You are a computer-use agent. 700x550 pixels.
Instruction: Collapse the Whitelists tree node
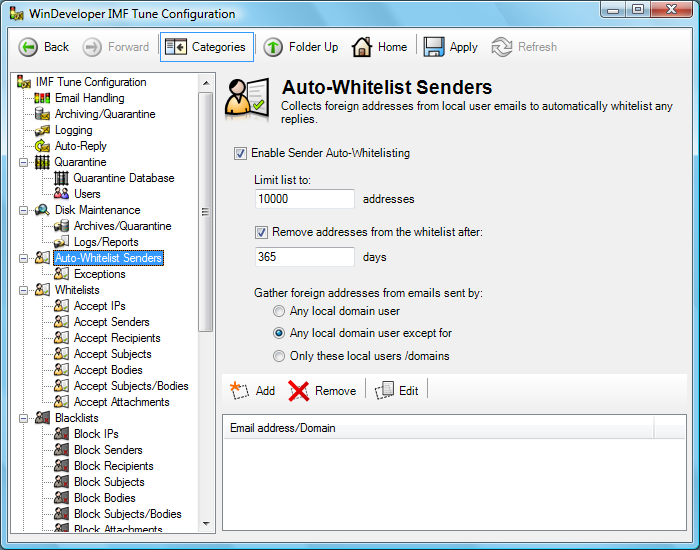tap(23, 290)
